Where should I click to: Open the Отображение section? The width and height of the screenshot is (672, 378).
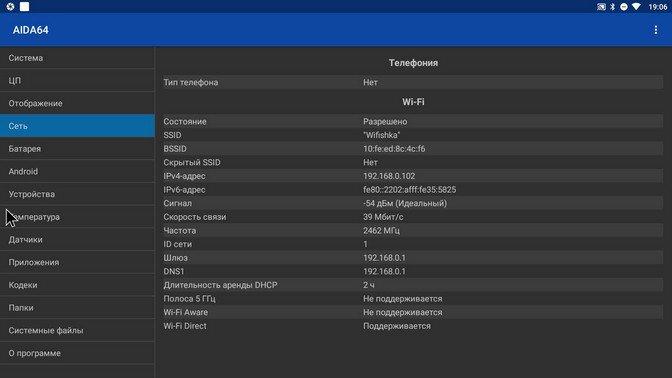tap(77, 103)
